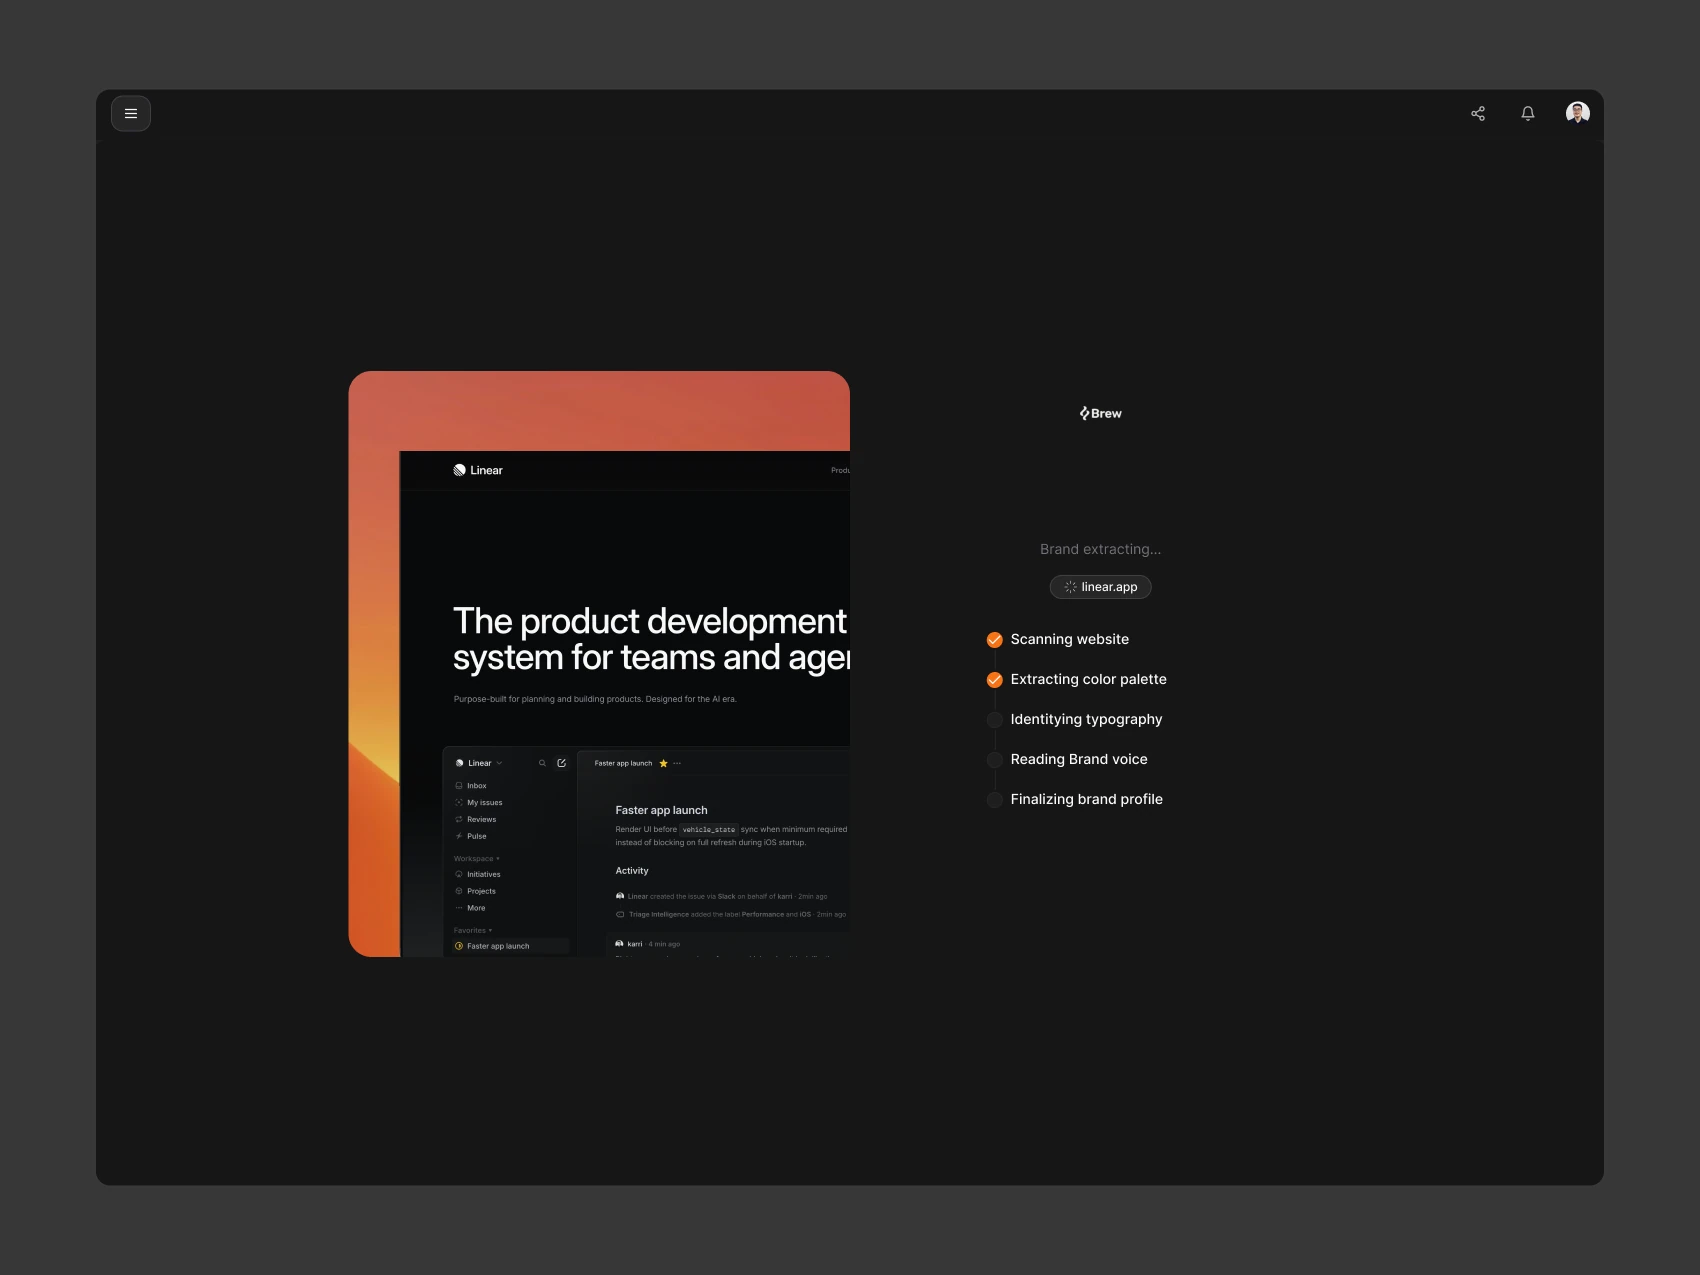Expand the Linear workspace dropdown in preview
1700x1275 pixels.
tap(479, 763)
